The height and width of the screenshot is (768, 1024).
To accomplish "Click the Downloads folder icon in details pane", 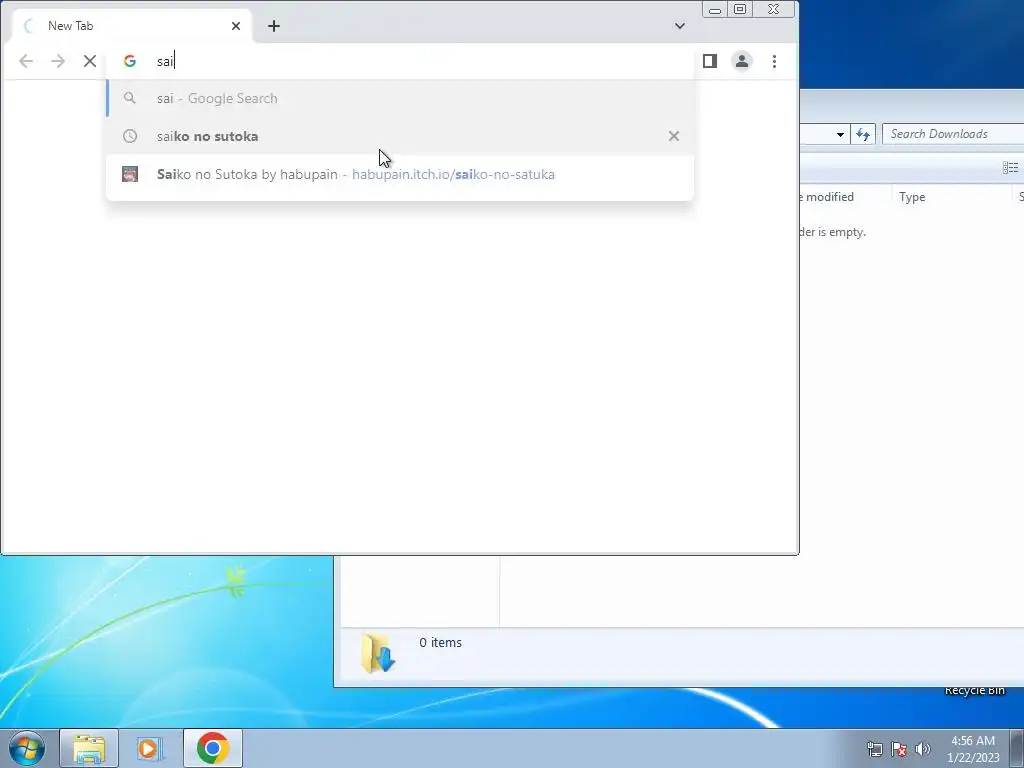I will 378,653.
